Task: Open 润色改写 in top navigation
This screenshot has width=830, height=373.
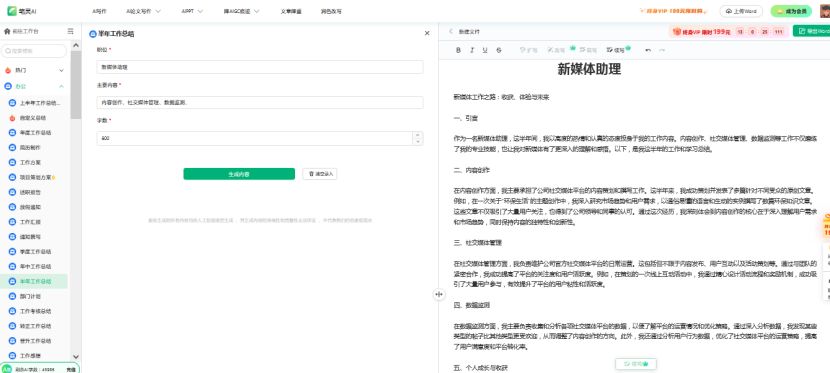Action: pos(331,11)
